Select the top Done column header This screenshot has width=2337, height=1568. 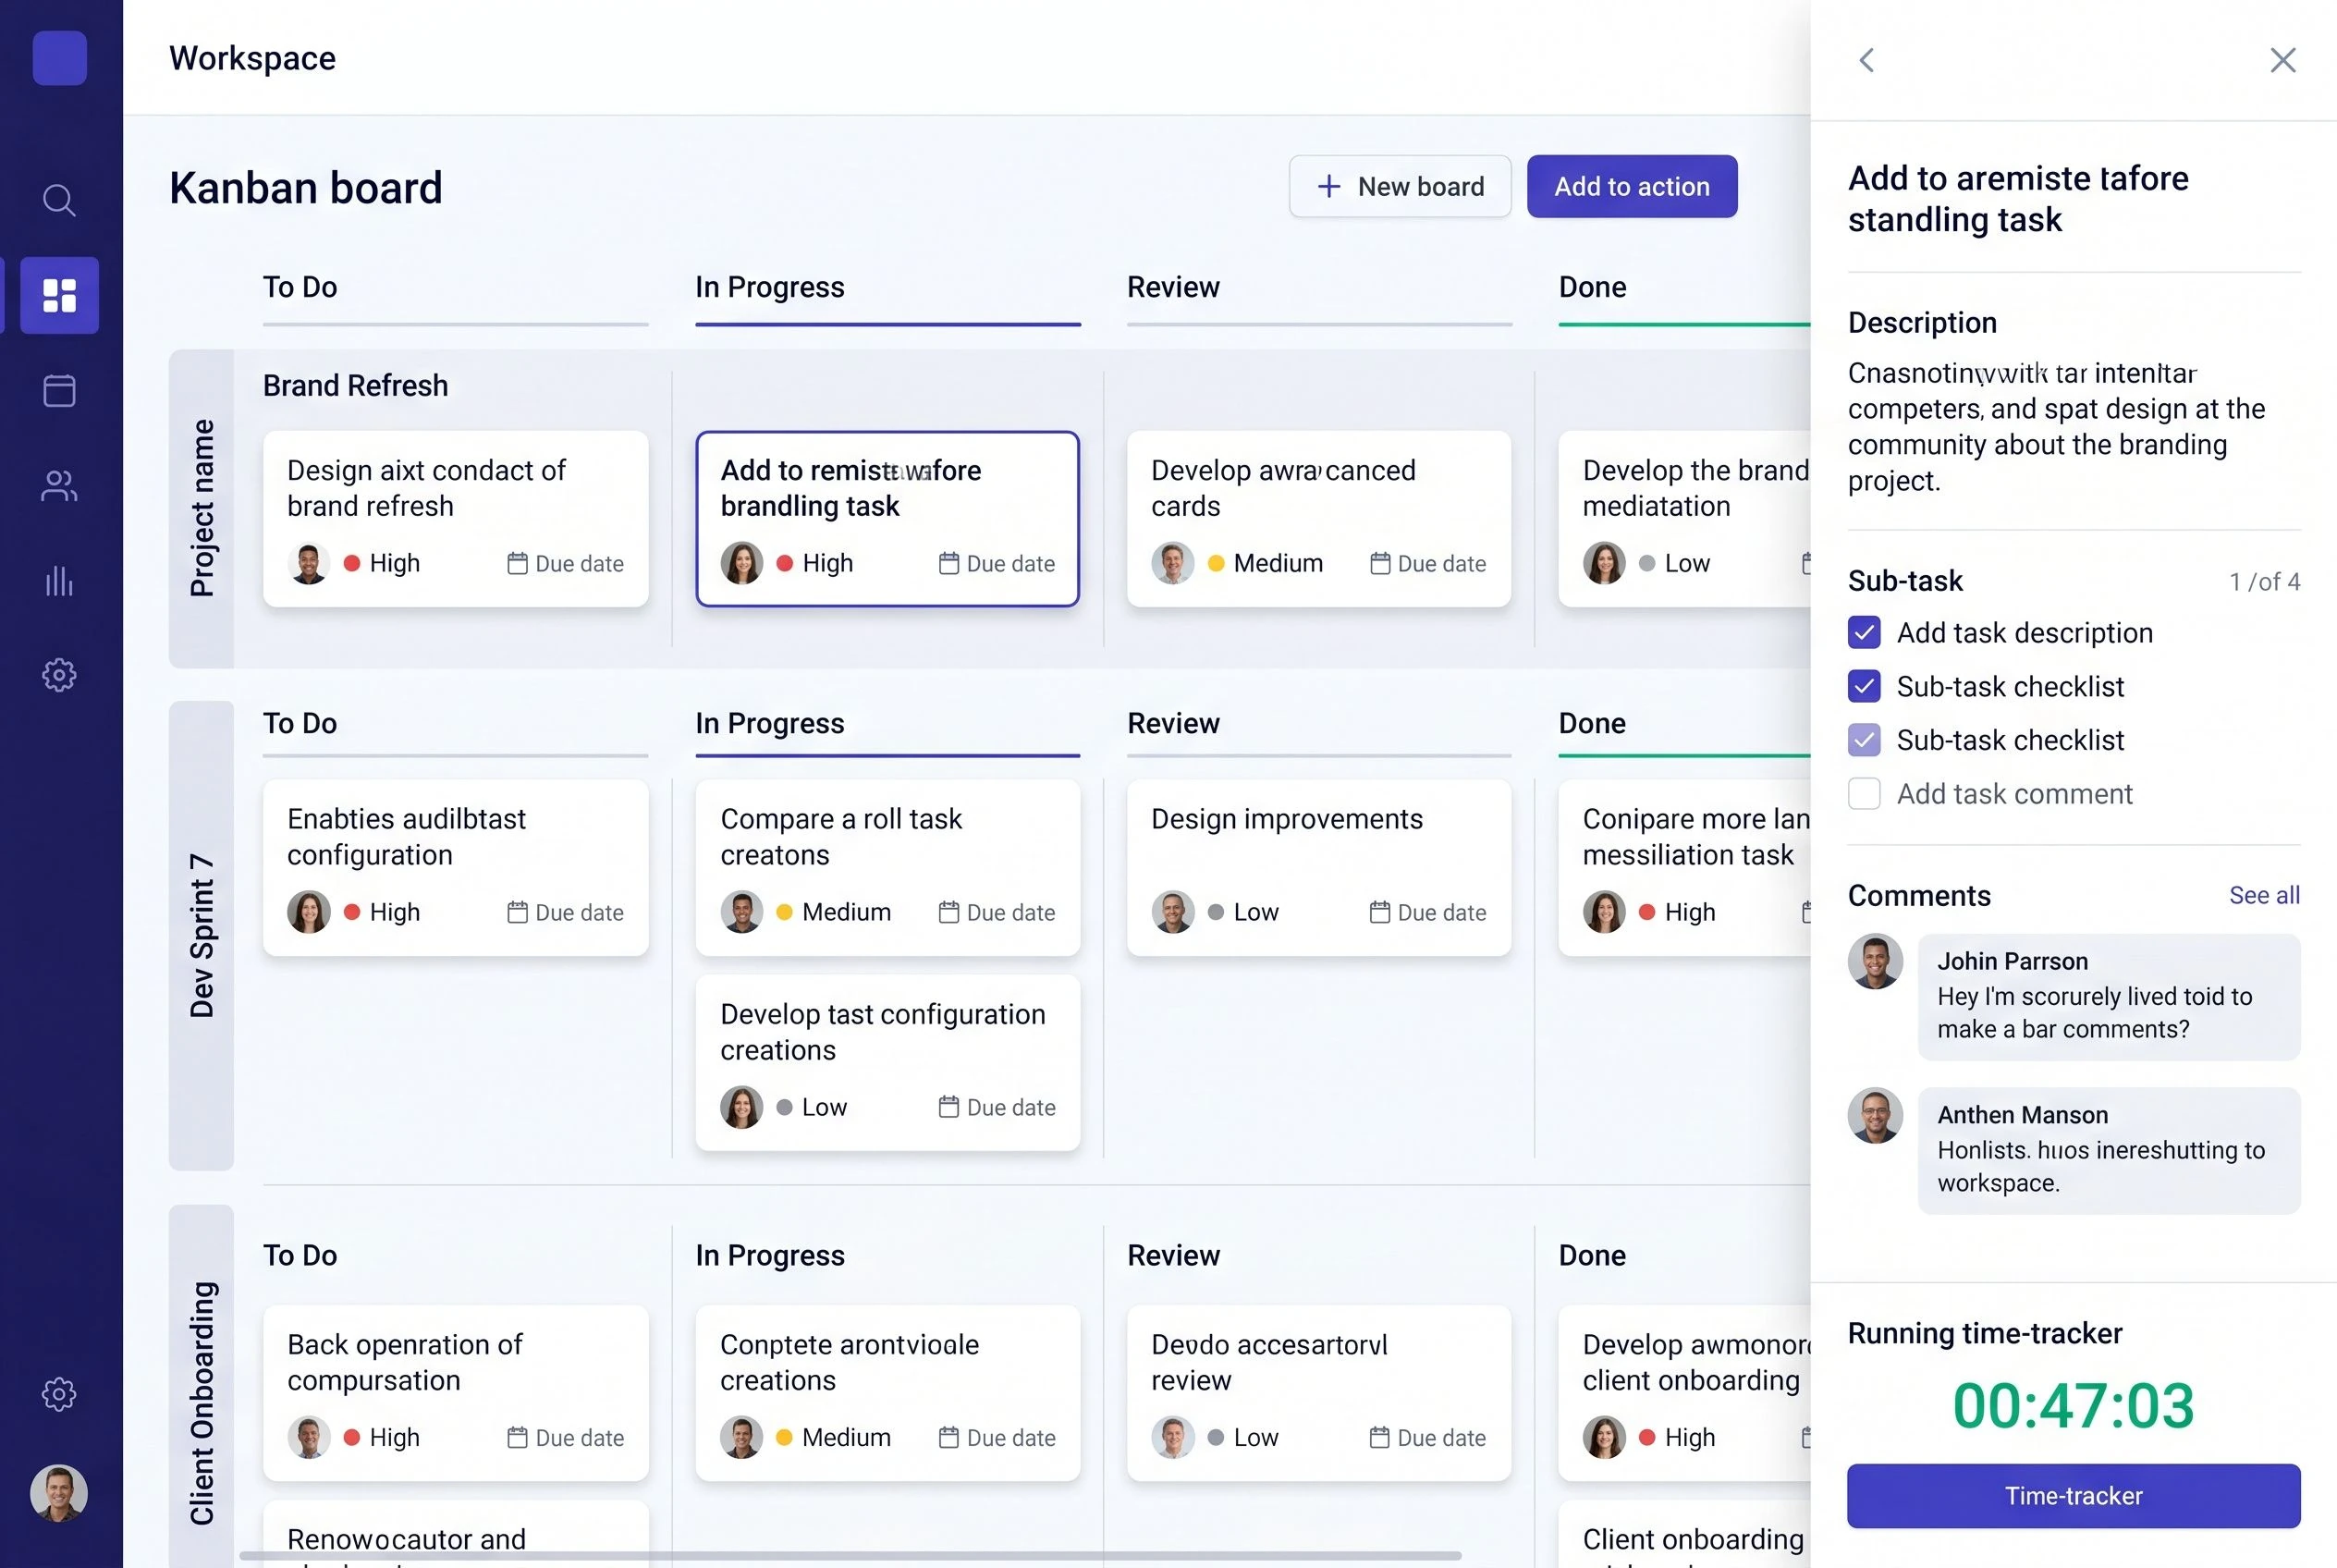[x=1592, y=287]
